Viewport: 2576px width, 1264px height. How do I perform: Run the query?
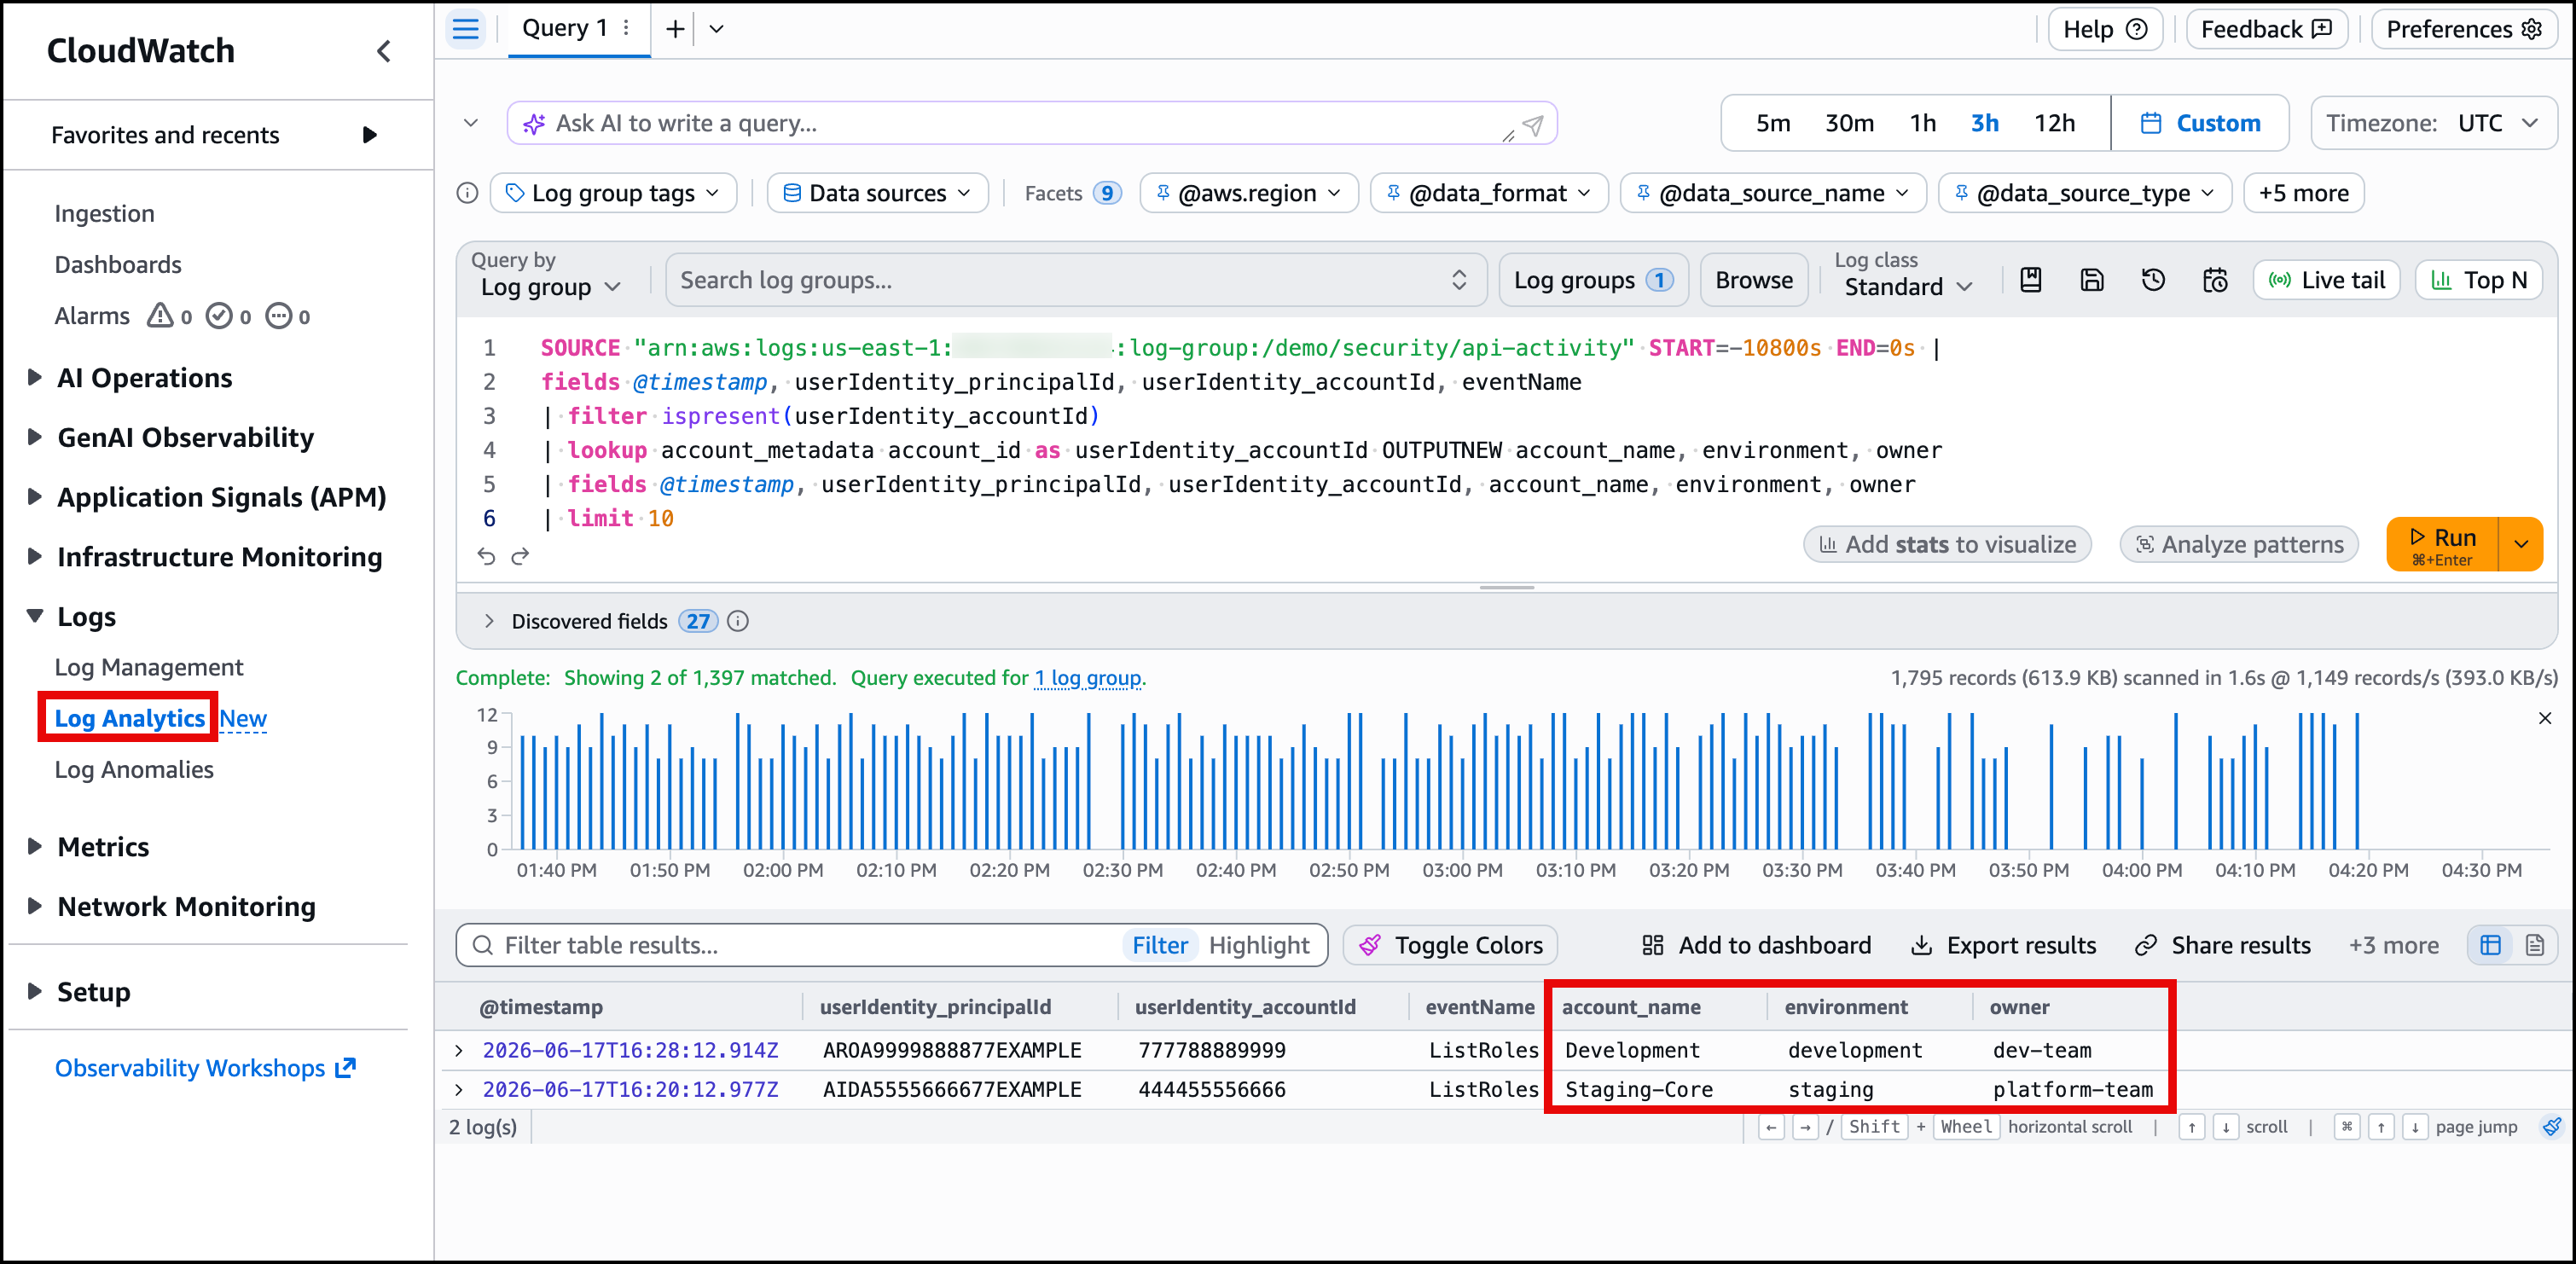(2442, 544)
